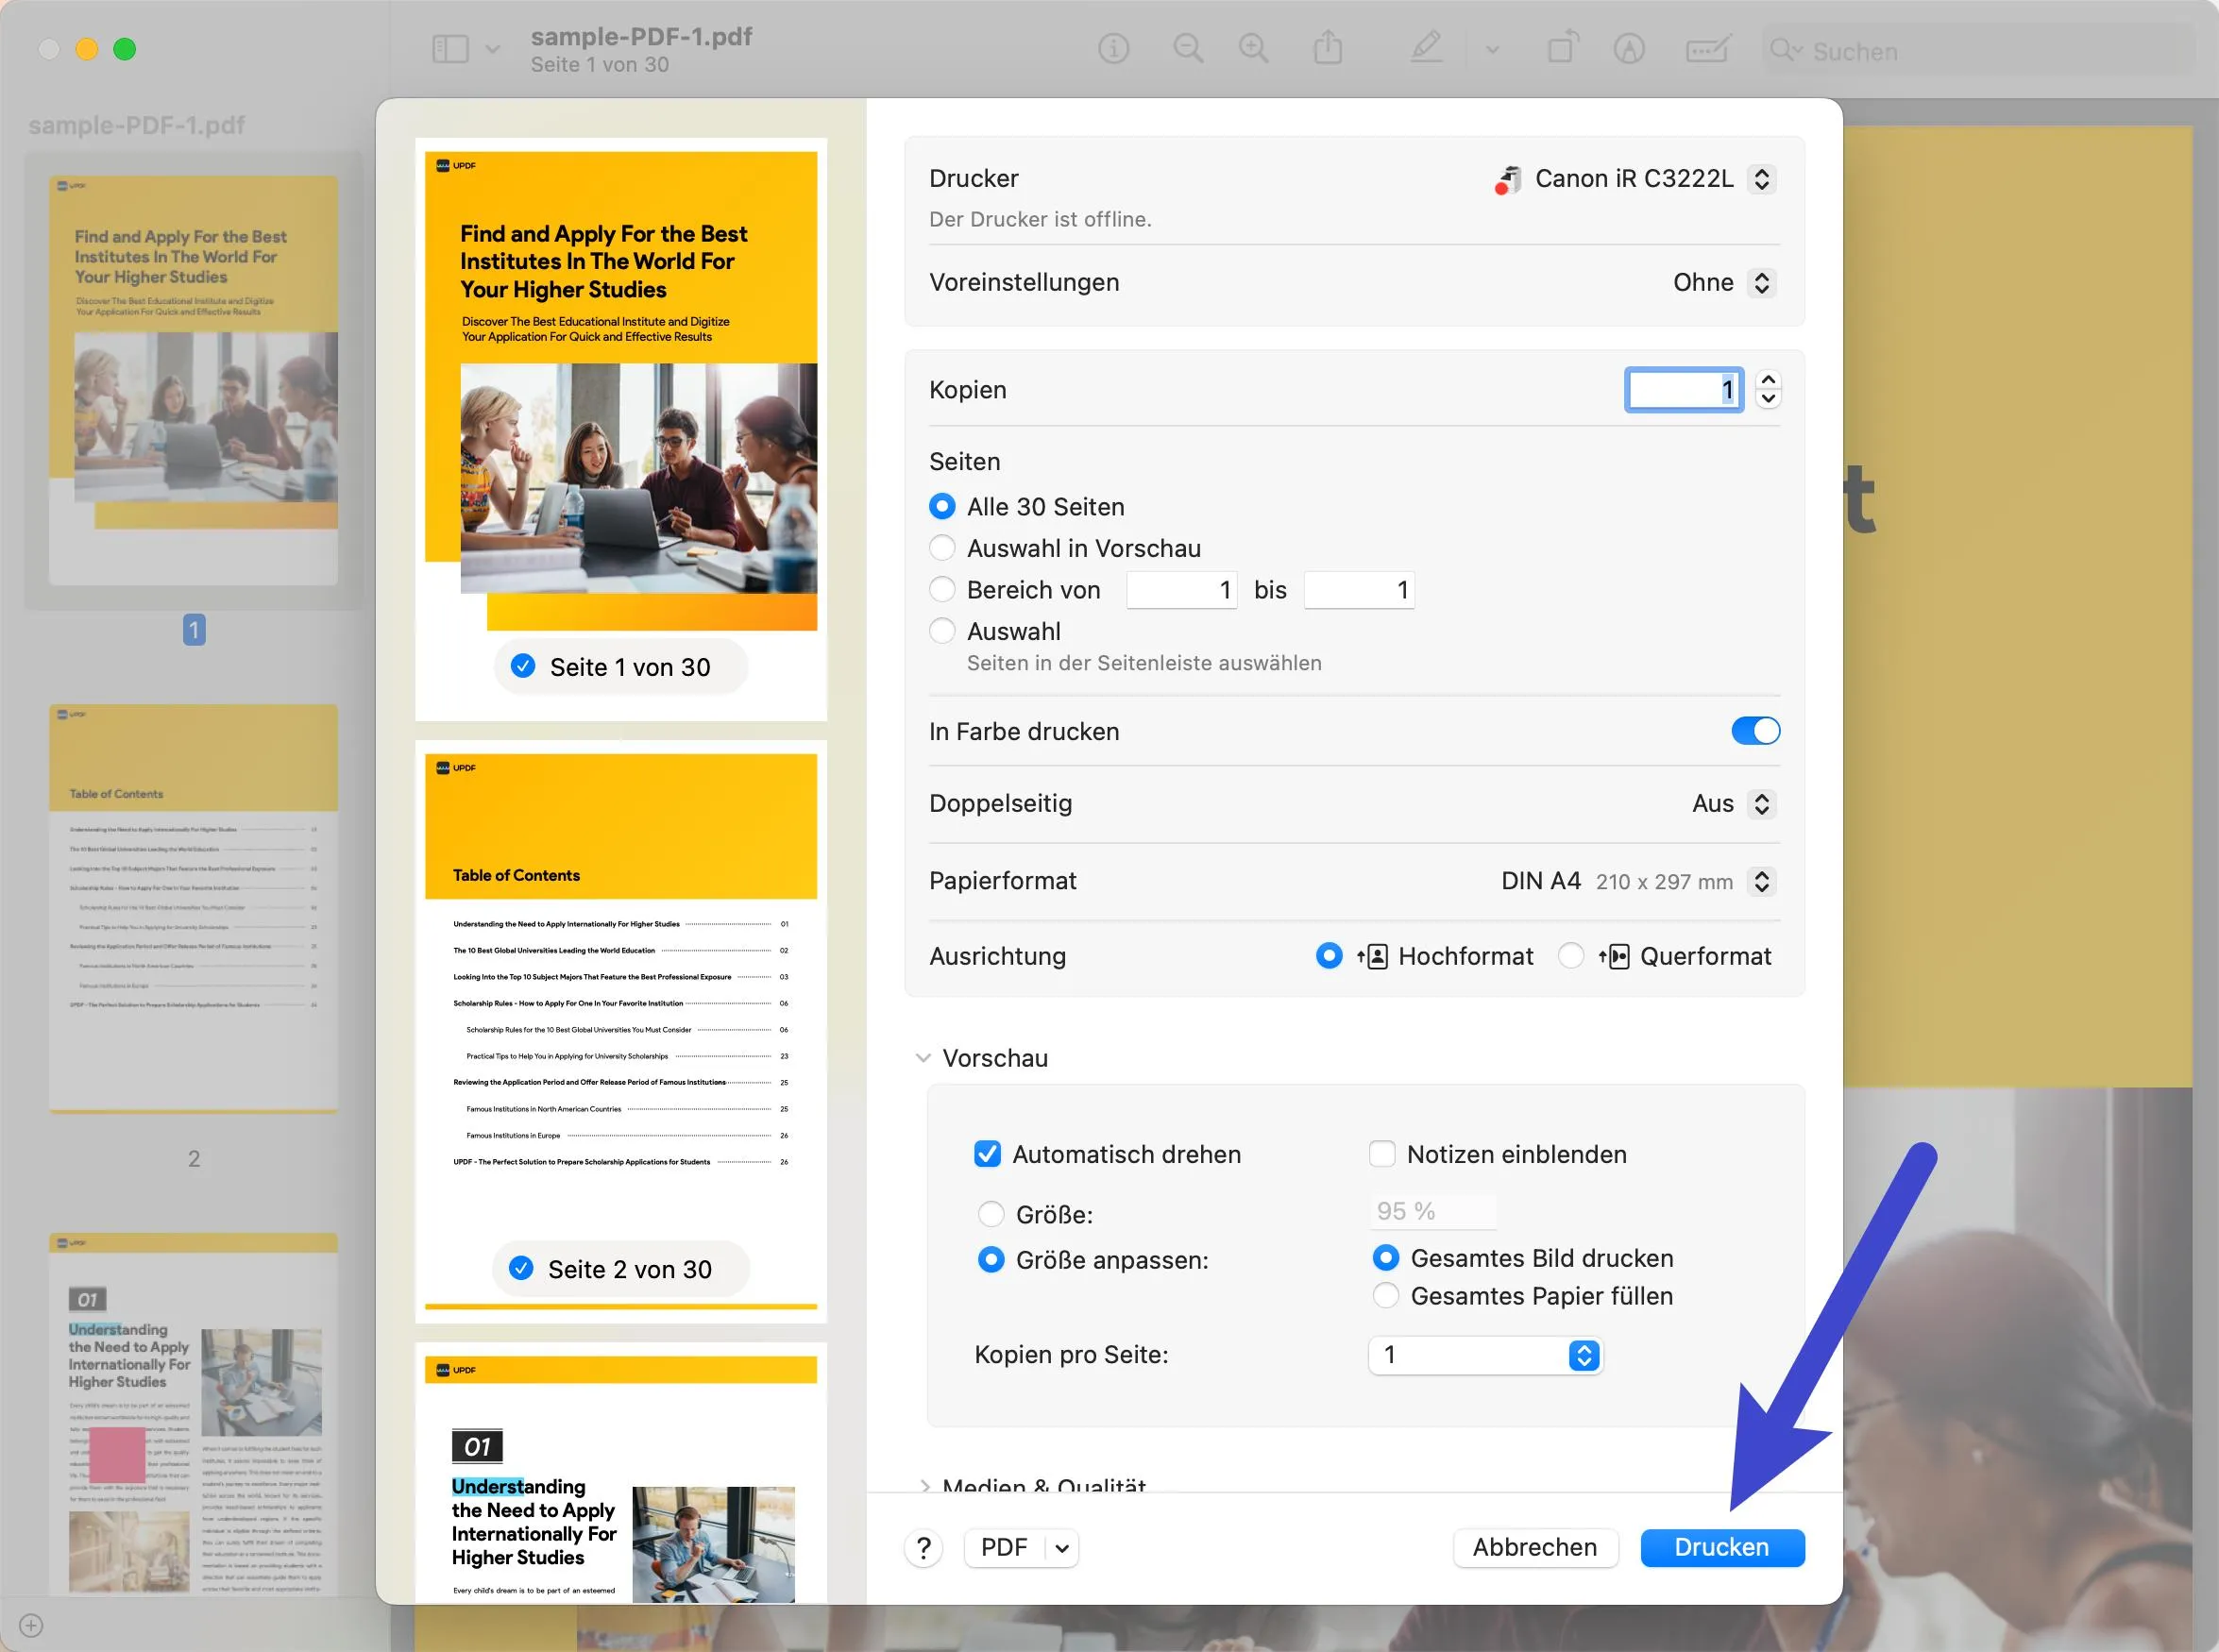Open the document info icon

click(1113, 48)
